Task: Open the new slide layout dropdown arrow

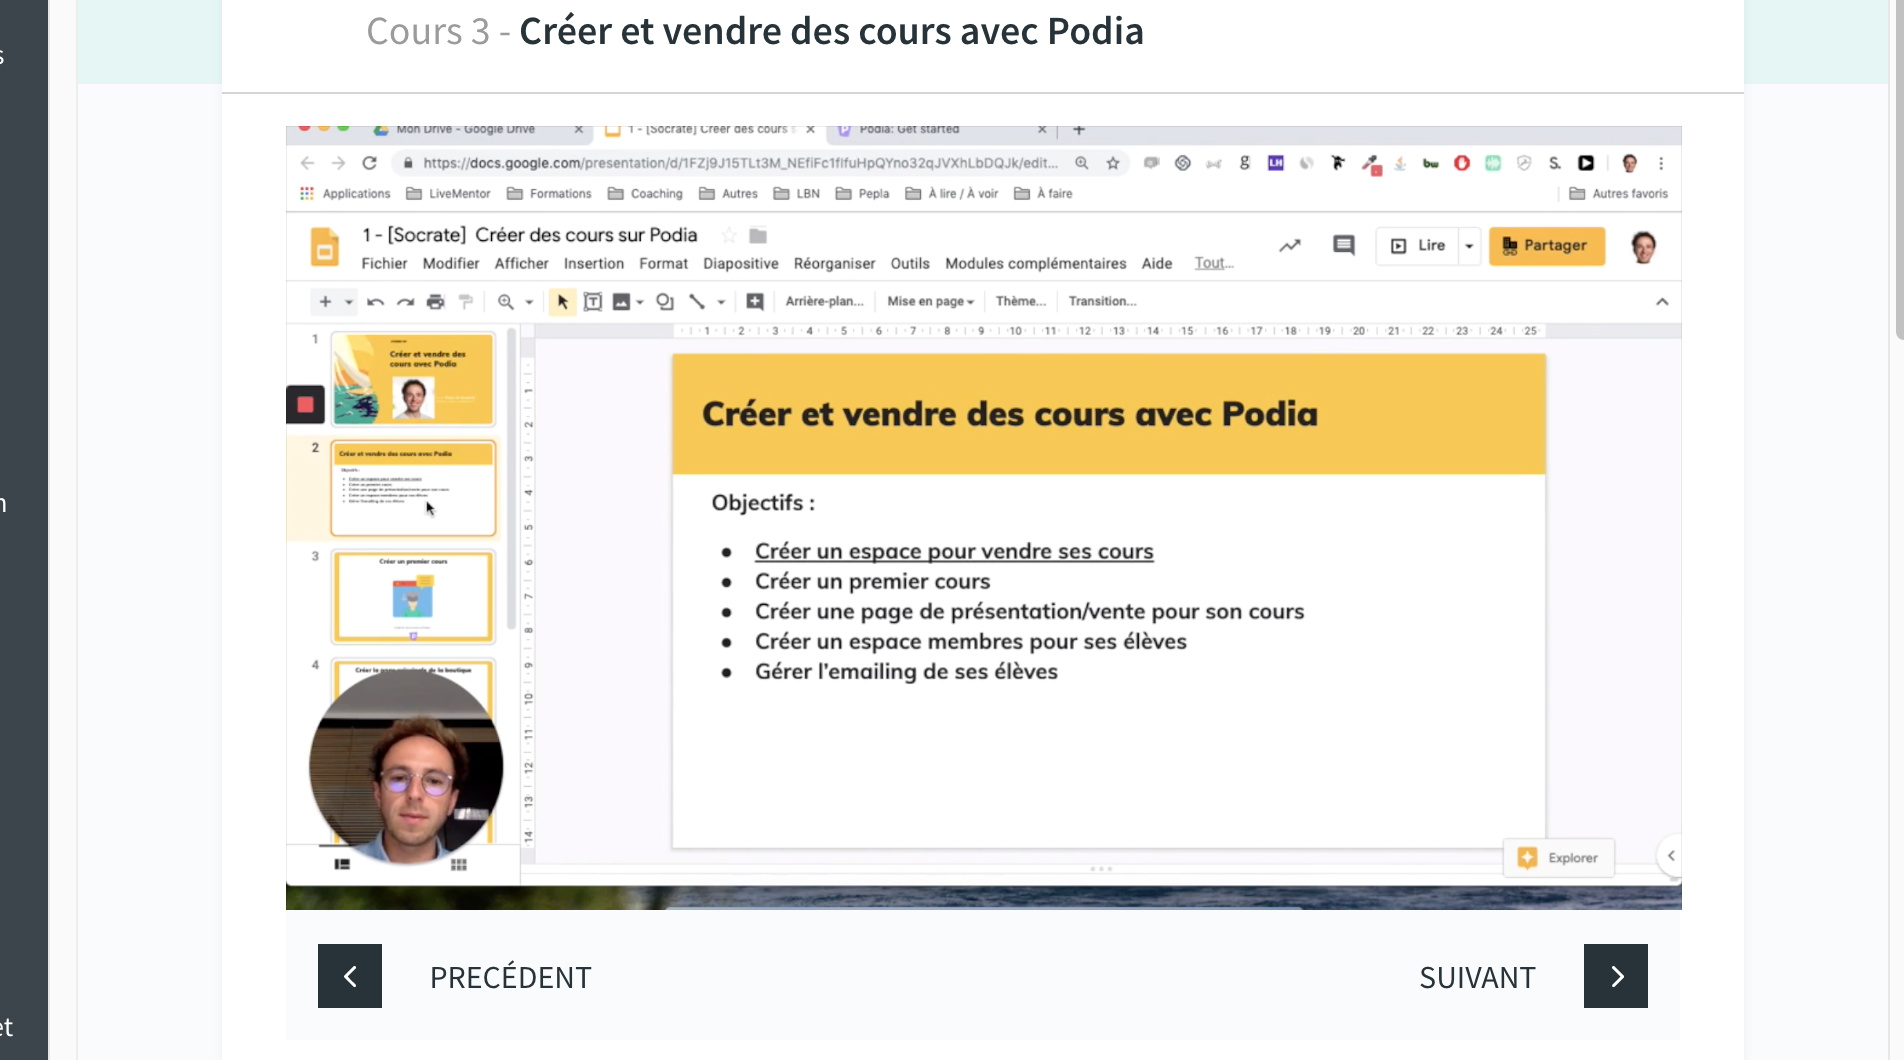Action: (x=349, y=301)
